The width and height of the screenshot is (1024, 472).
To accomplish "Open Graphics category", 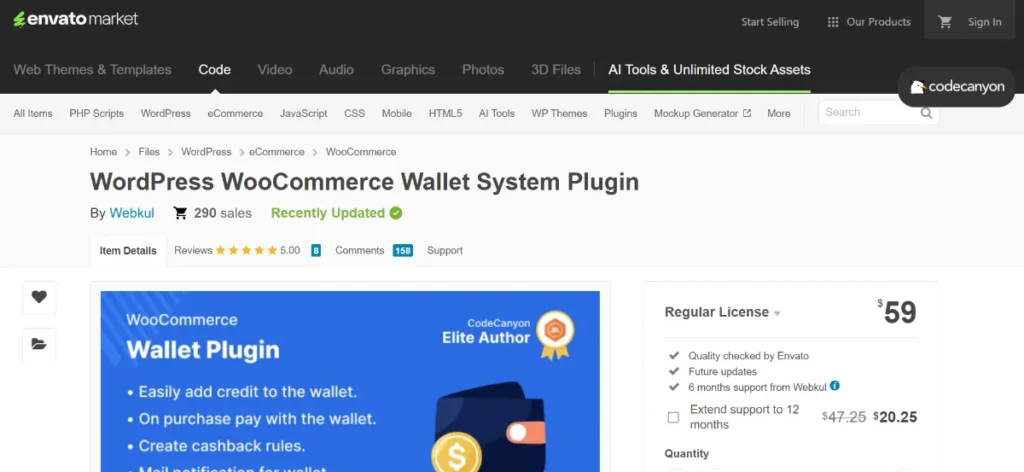I will click(x=408, y=70).
